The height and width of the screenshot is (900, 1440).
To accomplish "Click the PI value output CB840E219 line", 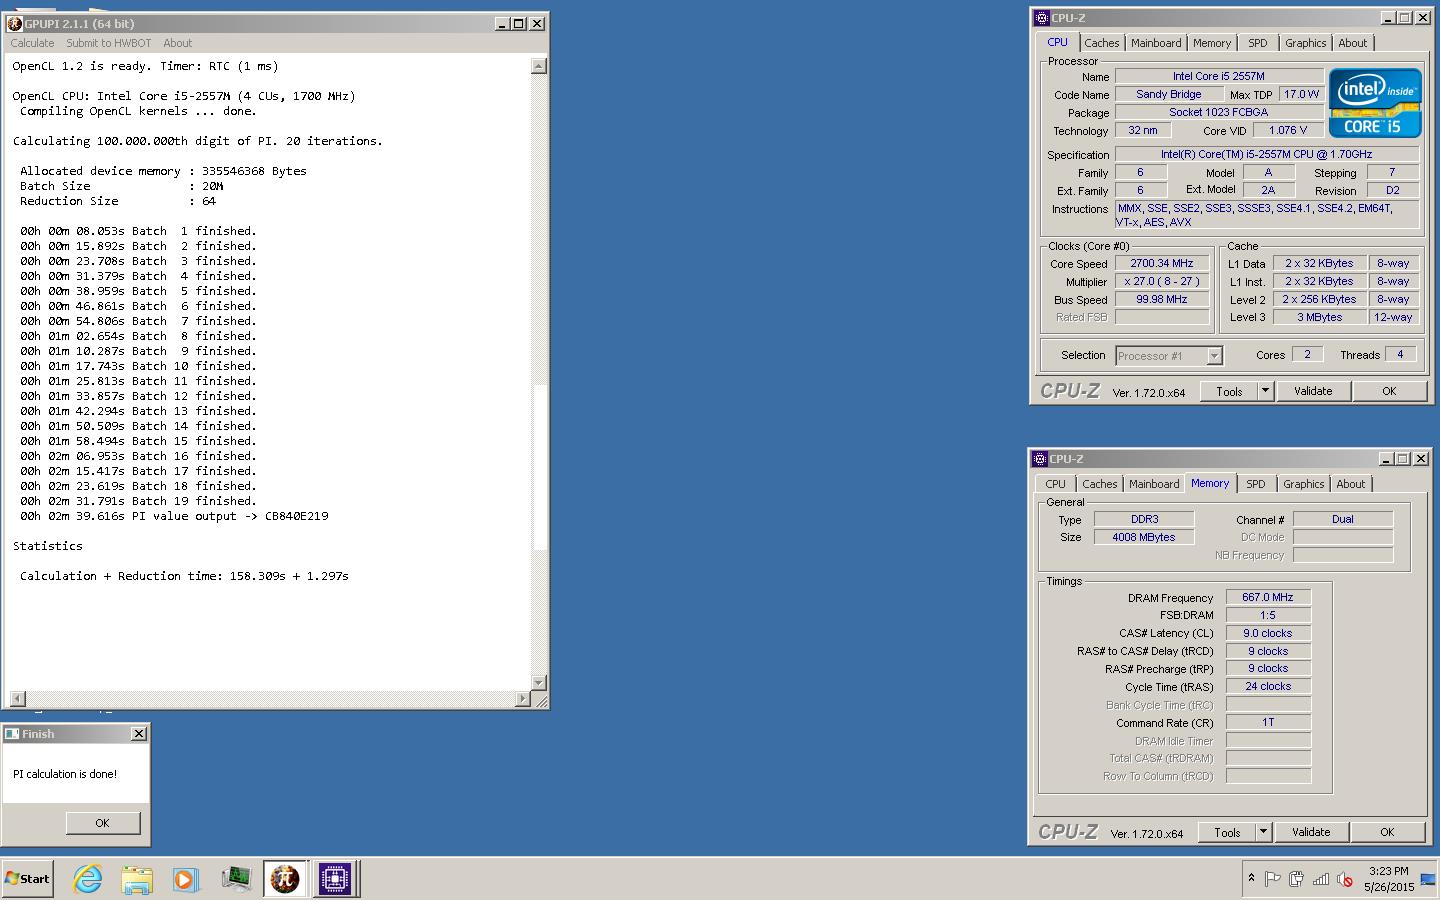I will click(174, 516).
